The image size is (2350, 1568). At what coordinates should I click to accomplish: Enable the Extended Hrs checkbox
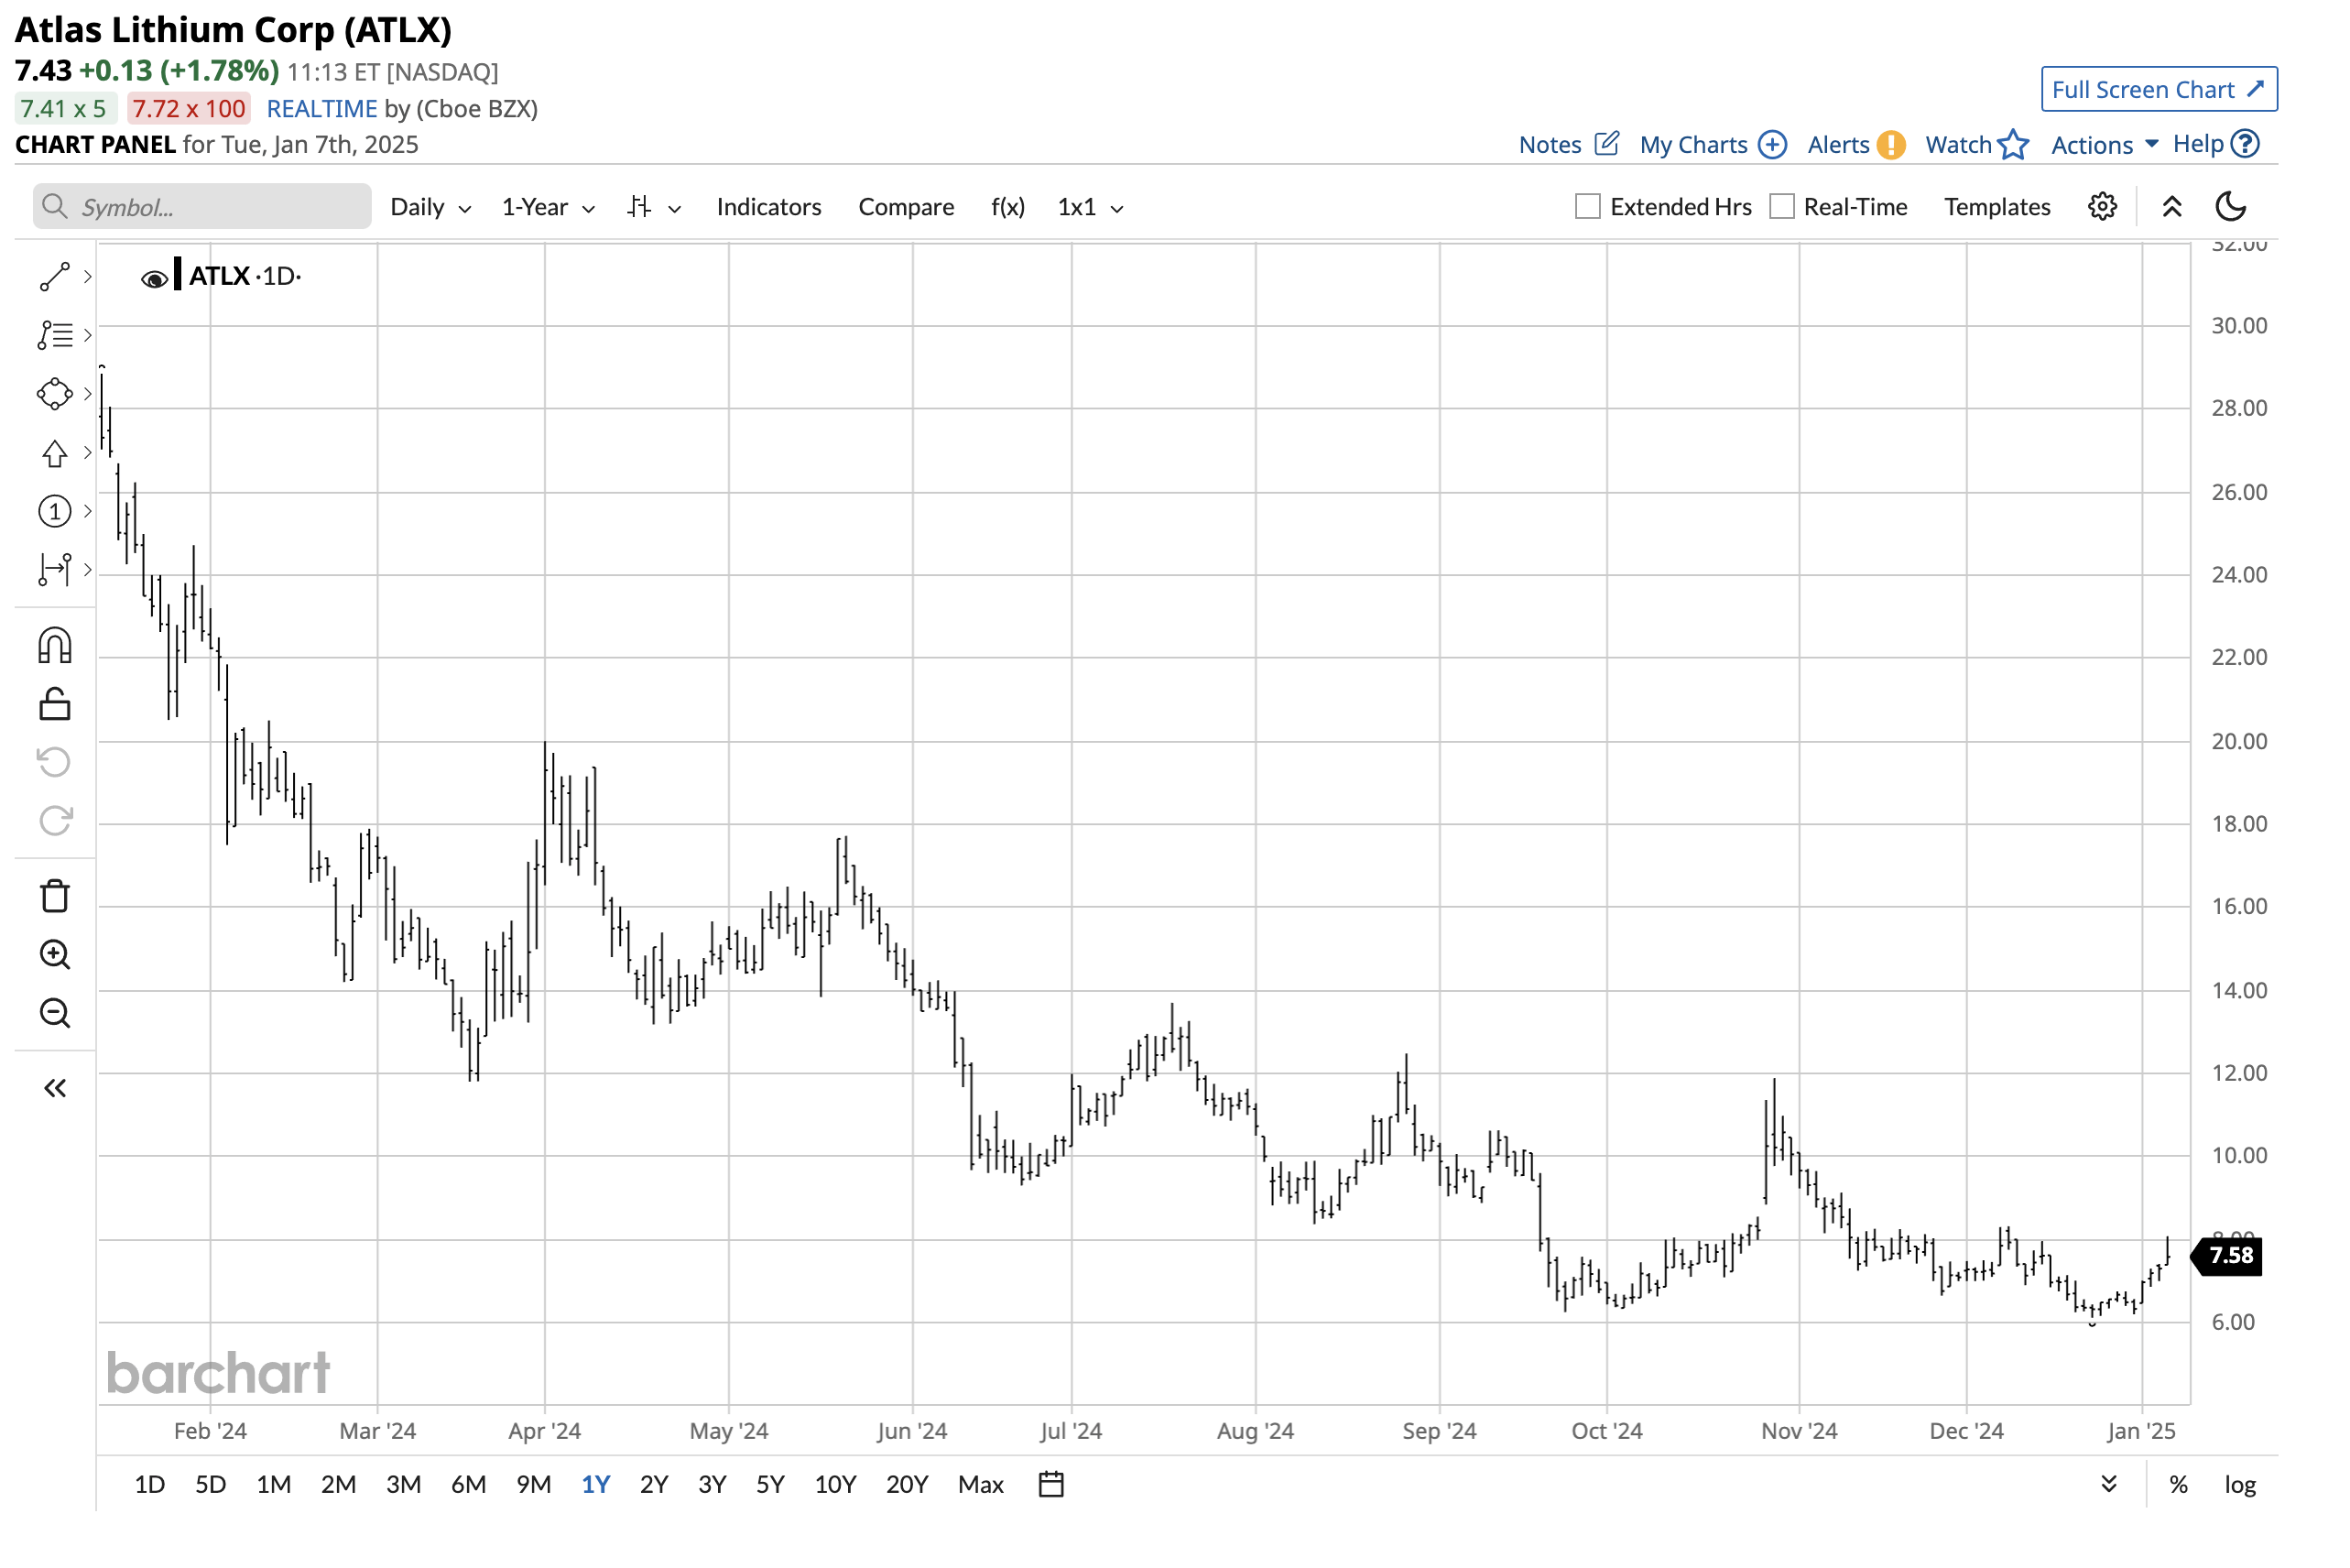pyautogui.click(x=1588, y=206)
